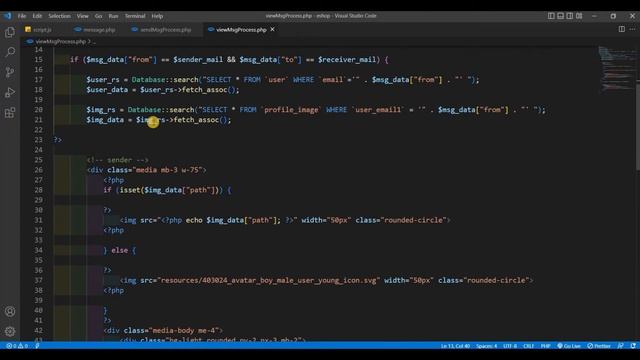Click the avatar svg path on line 37
This screenshot has width=640, height=360.
pos(269,280)
